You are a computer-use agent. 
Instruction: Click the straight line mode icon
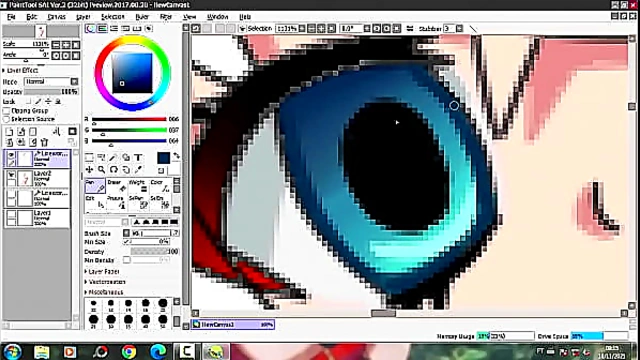coord(473,29)
